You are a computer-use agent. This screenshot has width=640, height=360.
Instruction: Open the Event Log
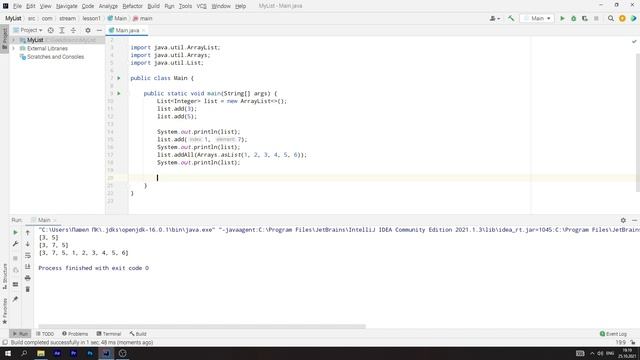[613, 334]
